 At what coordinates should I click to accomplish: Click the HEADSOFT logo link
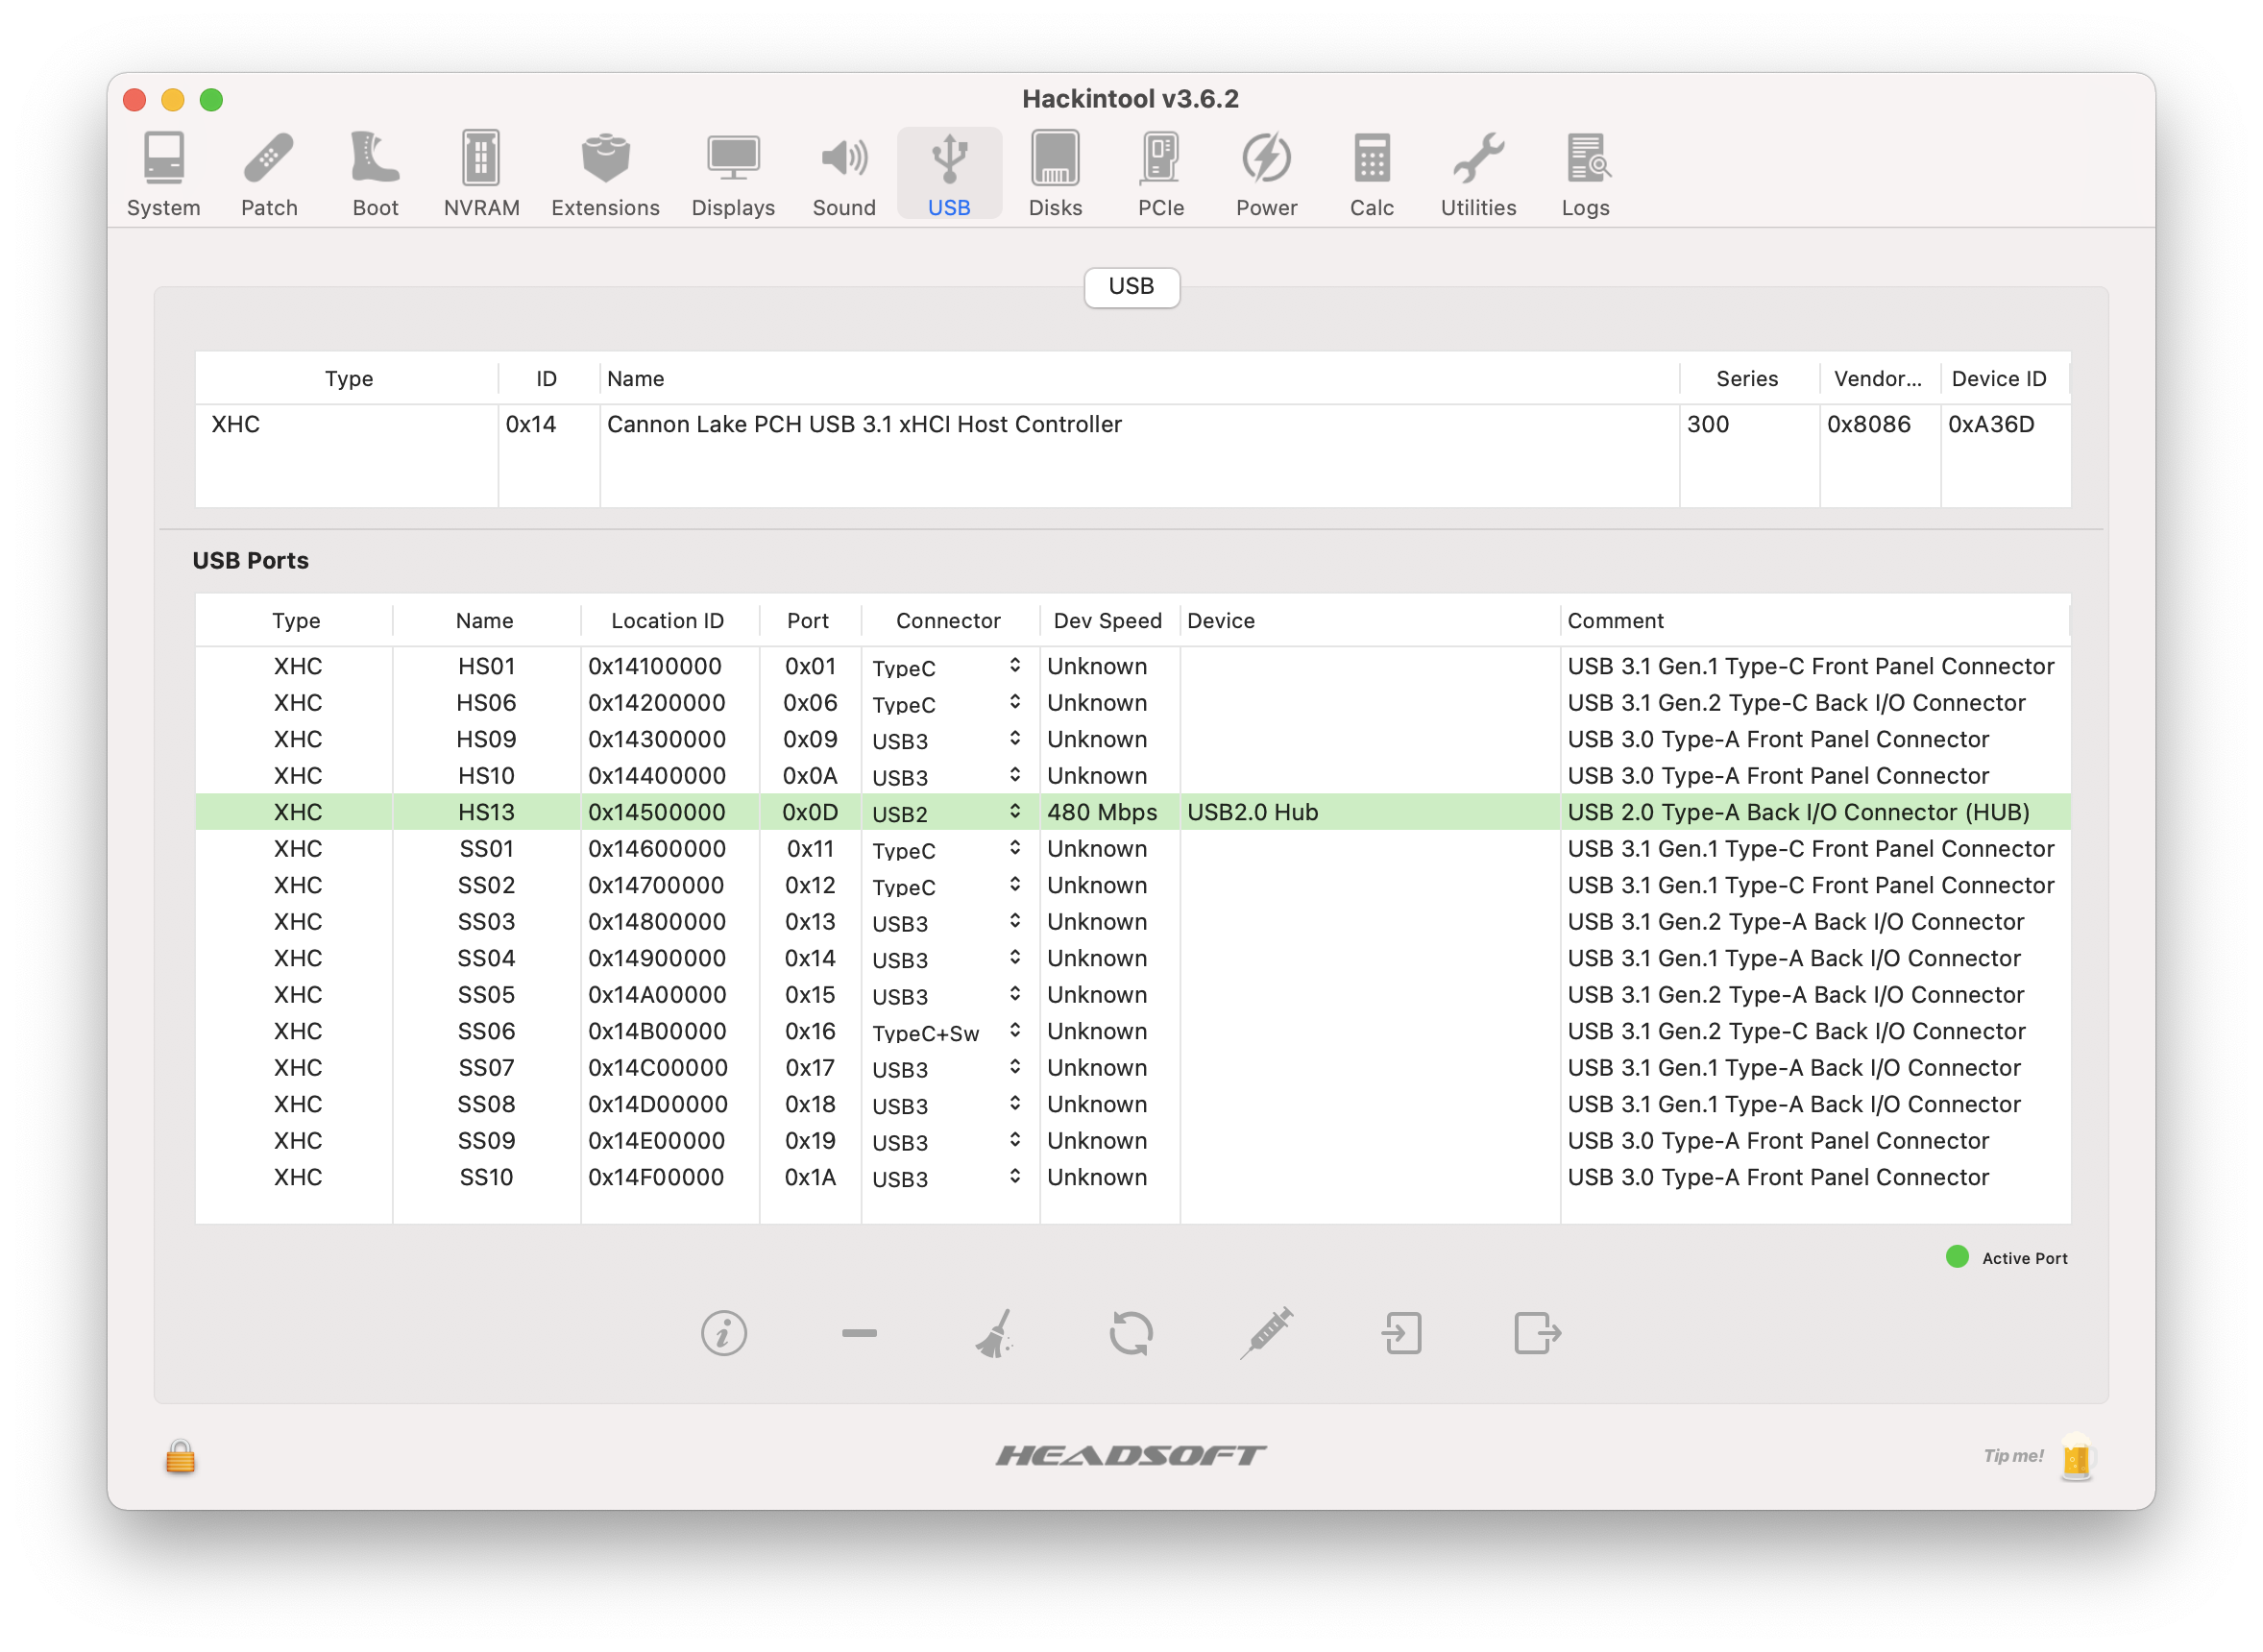[1131, 1456]
